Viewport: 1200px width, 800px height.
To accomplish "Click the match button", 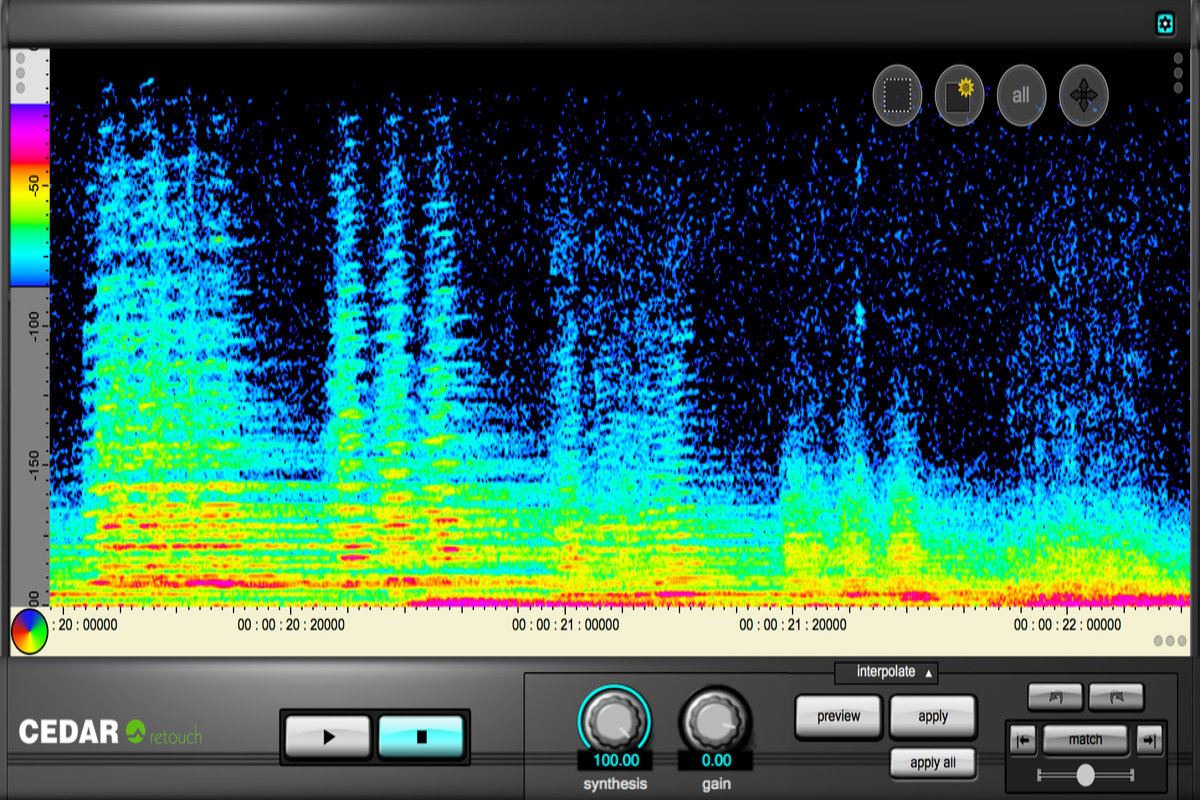I will click(x=1085, y=740).
